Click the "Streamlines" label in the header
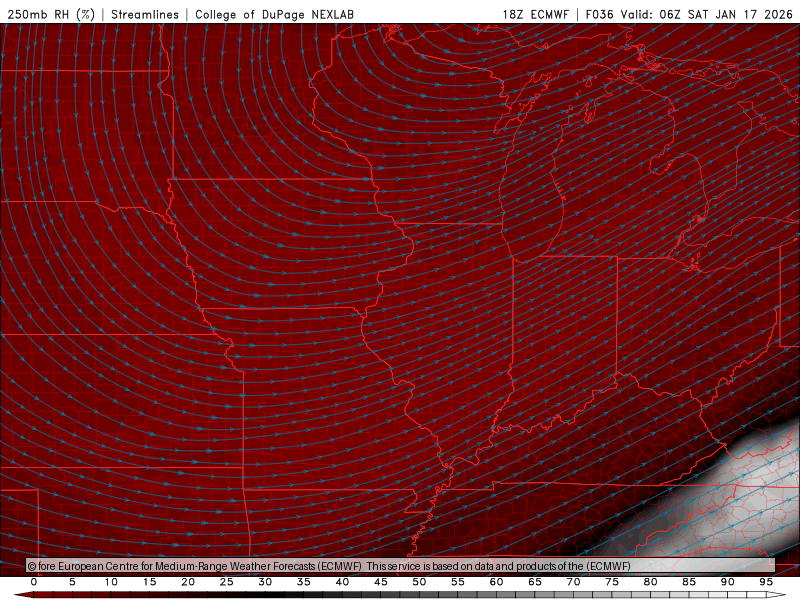800x600 pixels. coord(145,14)
